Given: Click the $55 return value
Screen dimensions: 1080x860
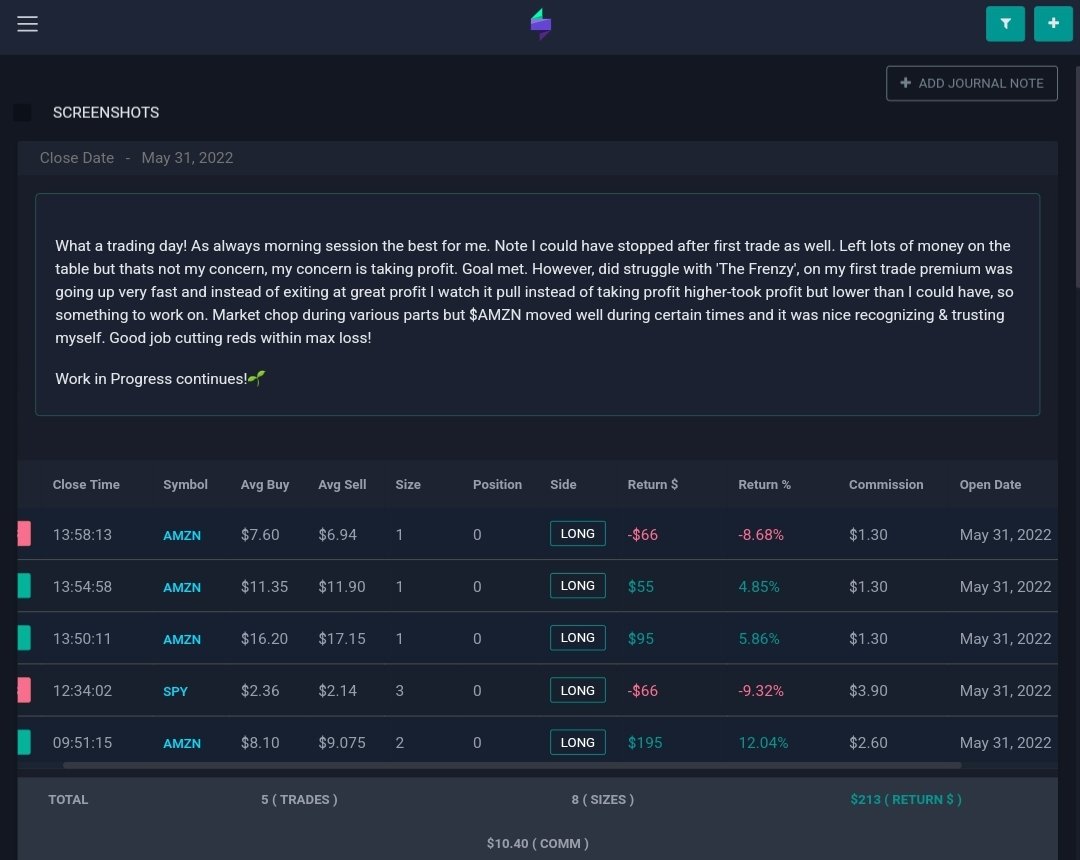Looking at the screenshot, I should [x=641, y=587].
